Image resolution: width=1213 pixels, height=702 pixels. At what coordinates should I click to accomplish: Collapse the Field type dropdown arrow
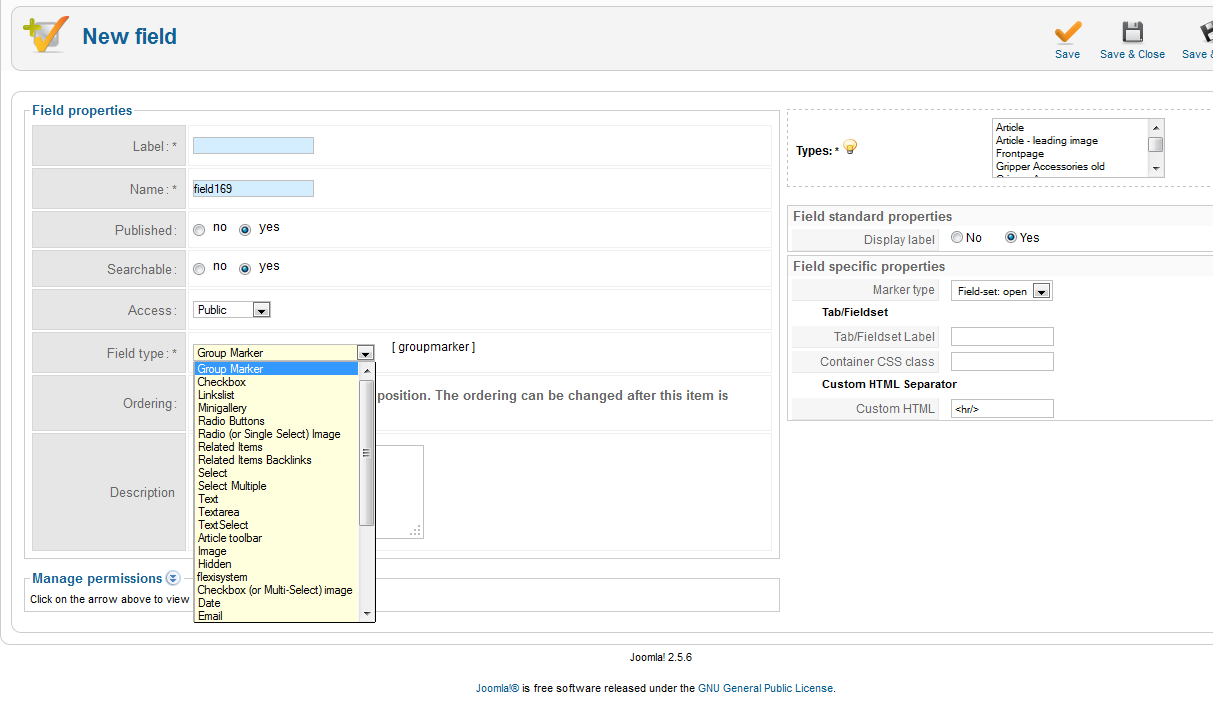click(365, 353)
